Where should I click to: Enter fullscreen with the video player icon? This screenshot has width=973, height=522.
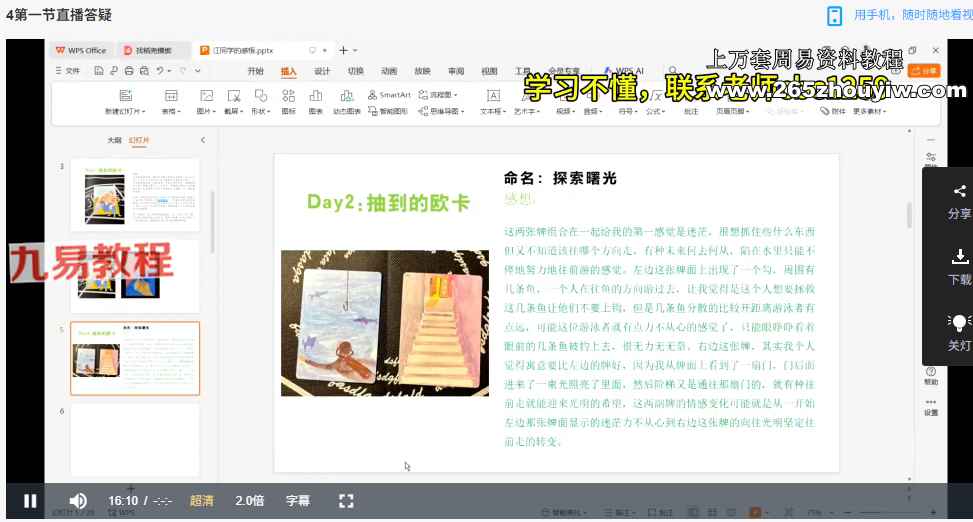[346, 501]
